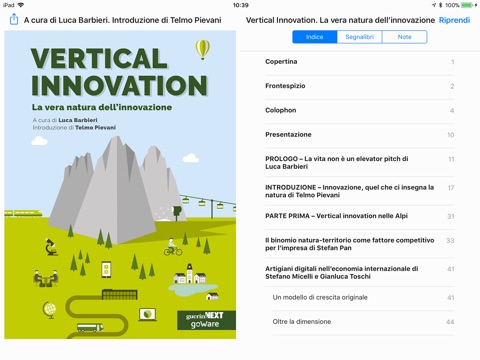Go to the Frontespizio chapter
This screenshot has width=480, height=360.
click(360, 86)
